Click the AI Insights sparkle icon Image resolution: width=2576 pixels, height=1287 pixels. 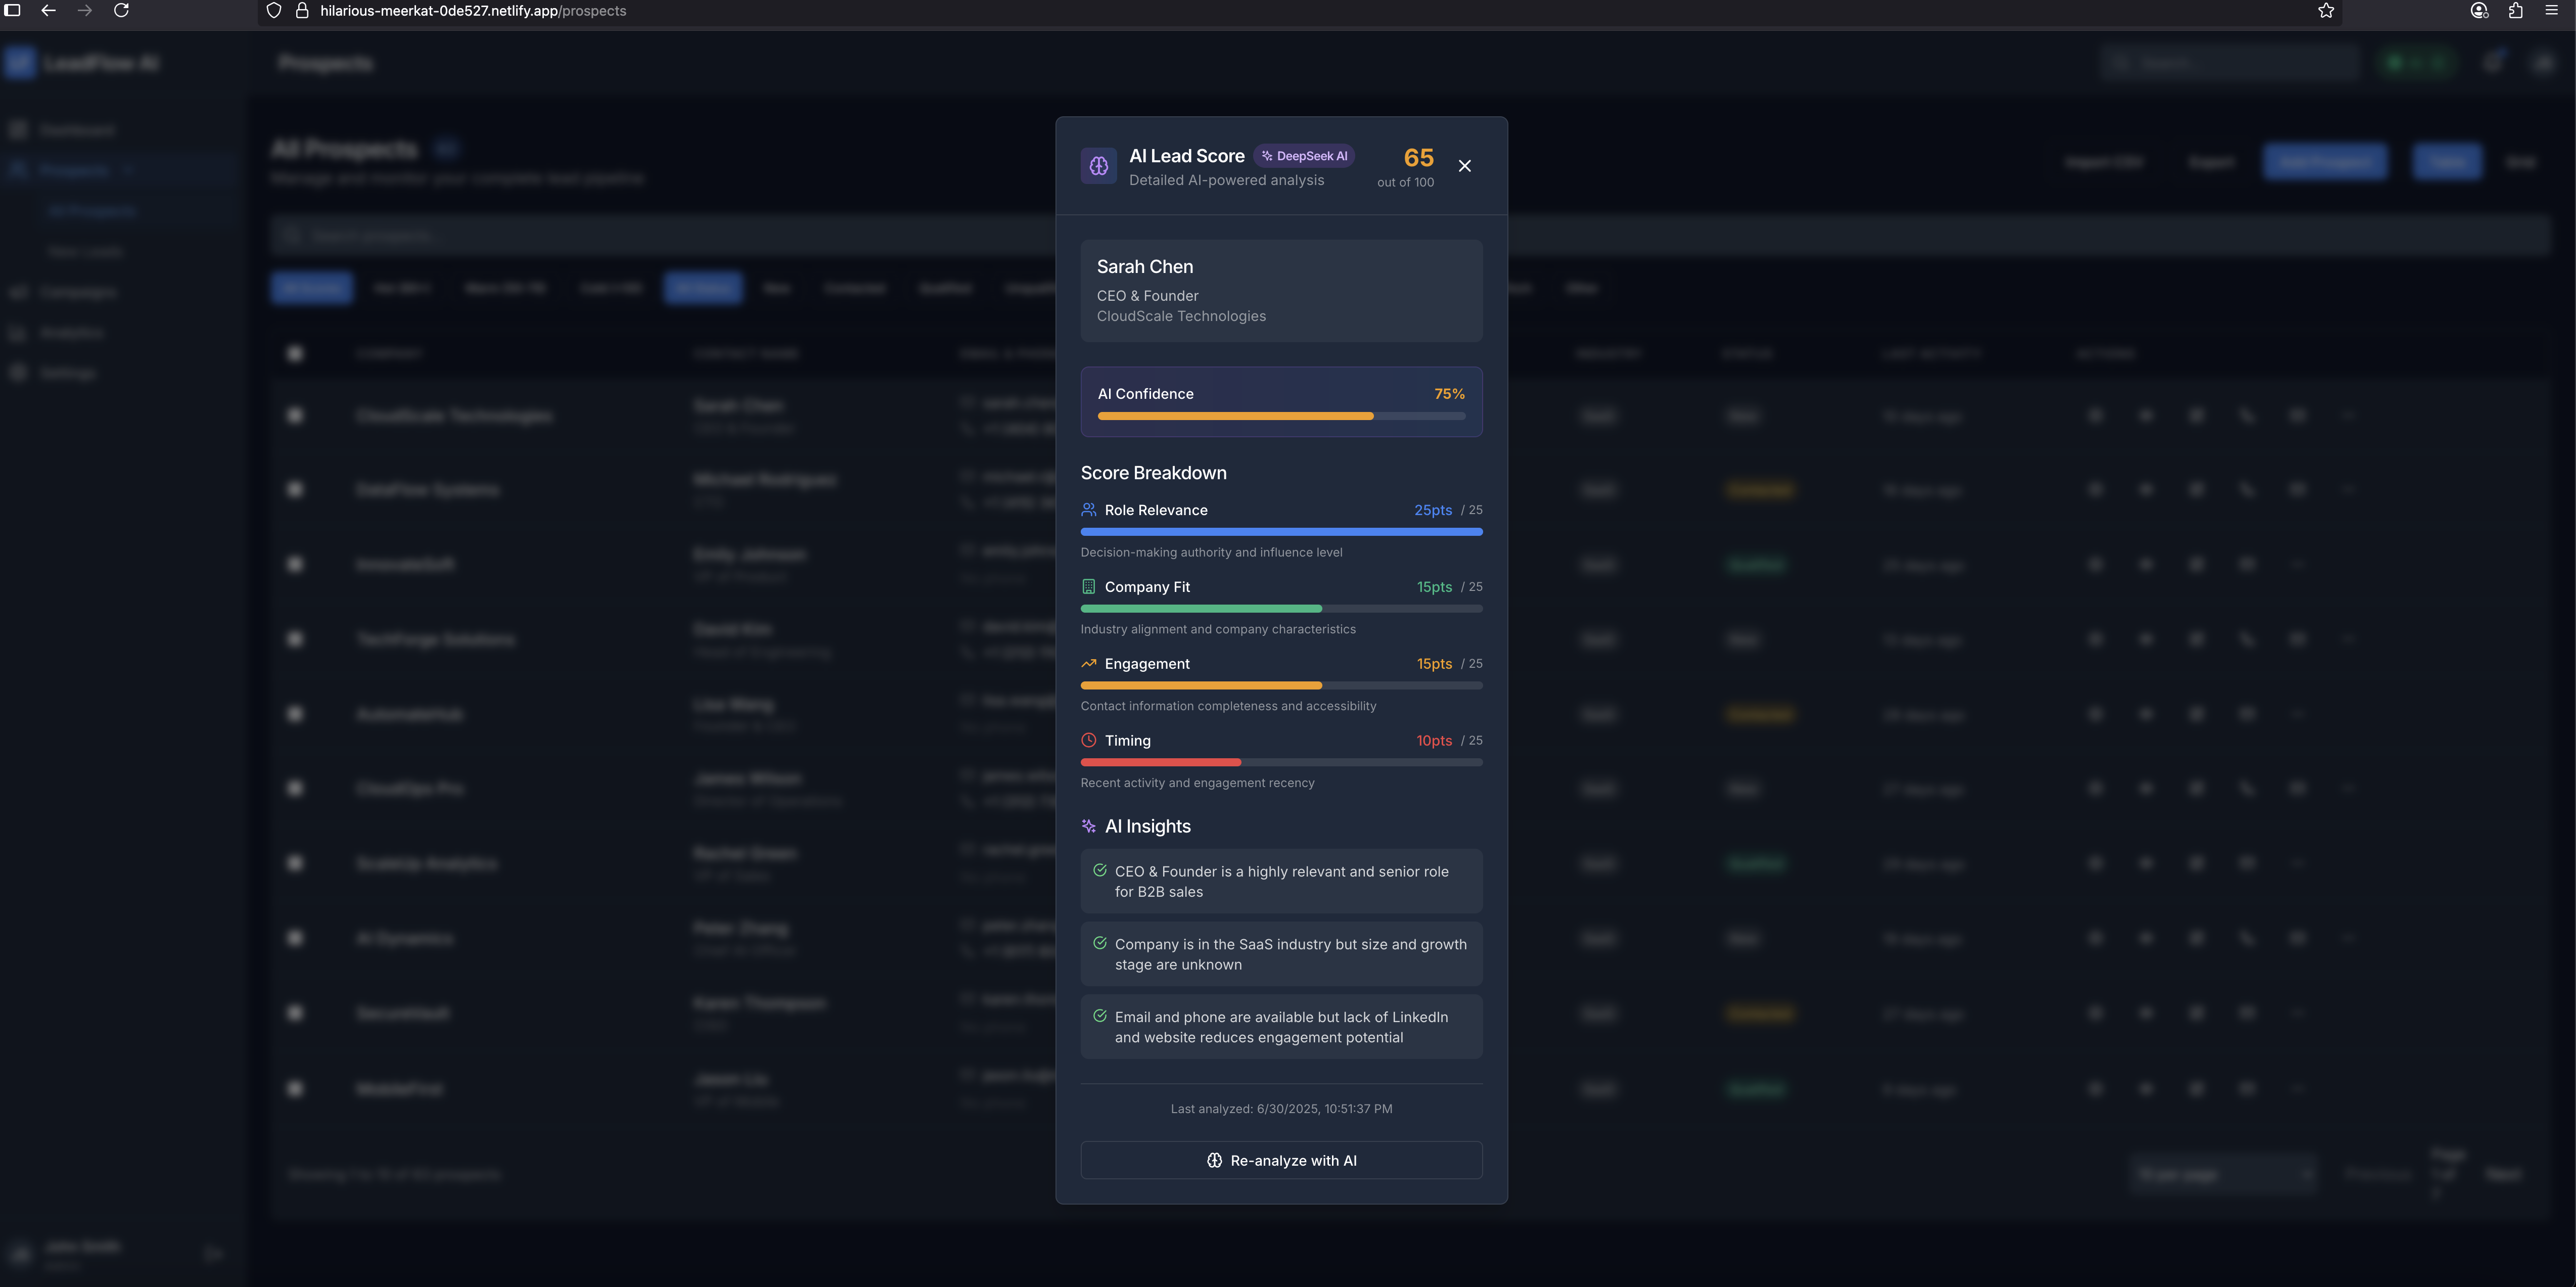(1088, 826)
